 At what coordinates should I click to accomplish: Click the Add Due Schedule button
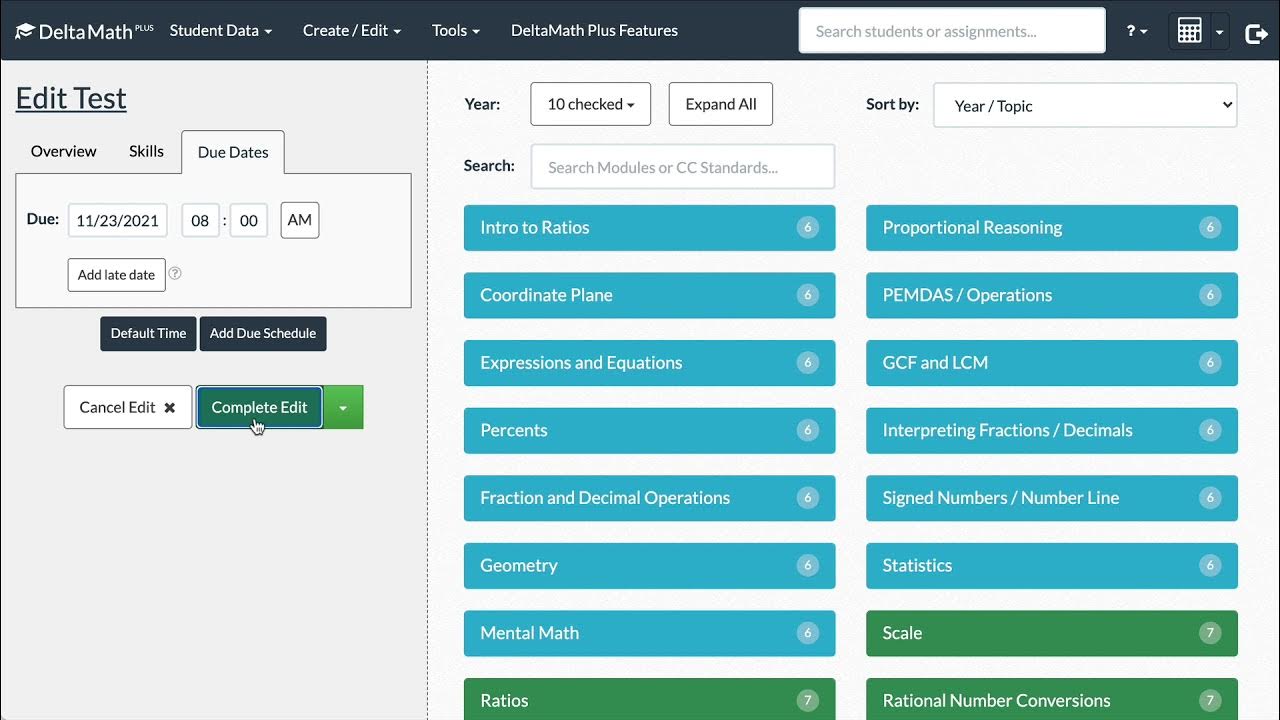click(x=263, y=333)
